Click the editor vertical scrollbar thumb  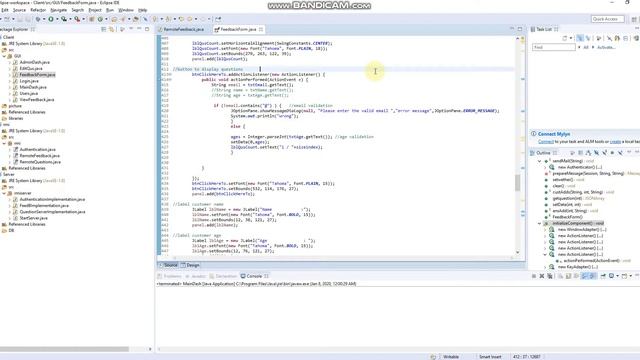coord(518,182)
